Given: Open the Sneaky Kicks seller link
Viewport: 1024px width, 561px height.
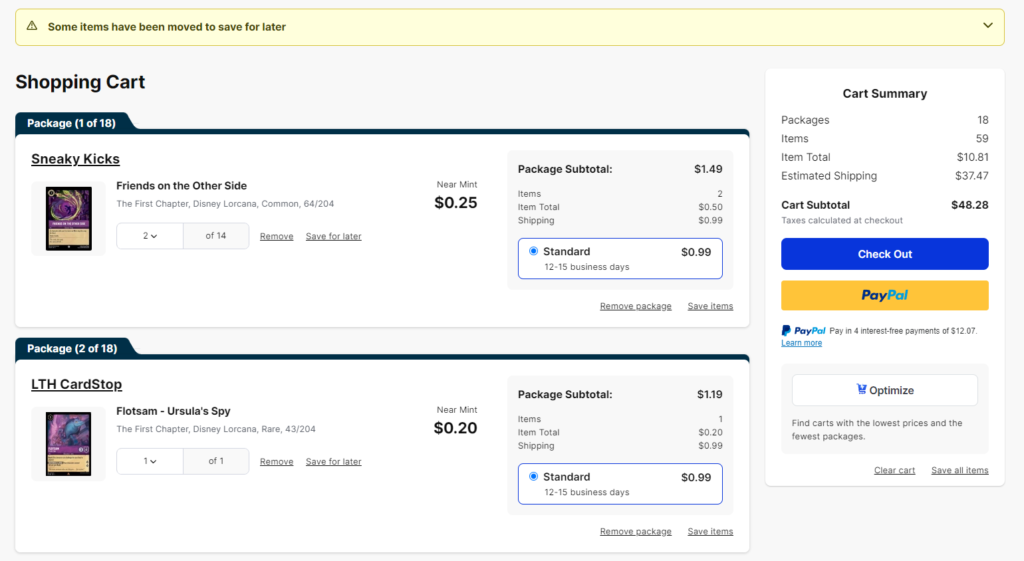Looking at the screenshot, I should (x=75, y=159).
